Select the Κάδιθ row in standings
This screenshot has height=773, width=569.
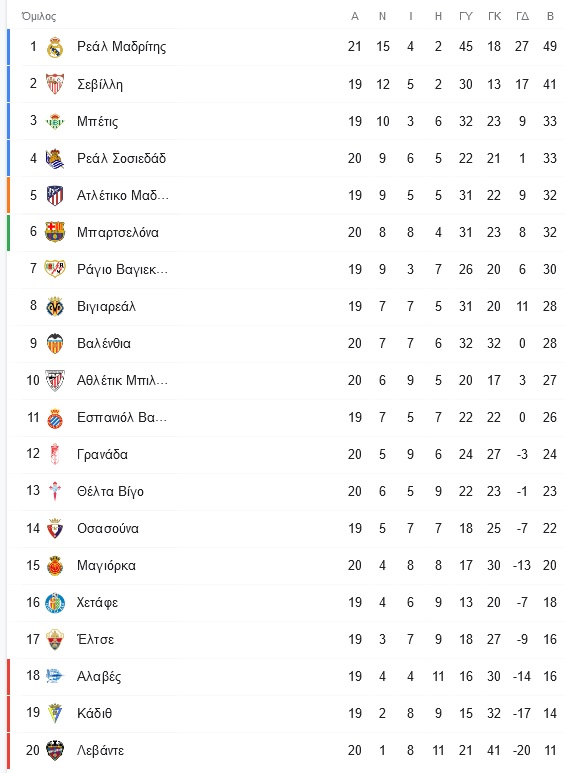tap(286, 713)
